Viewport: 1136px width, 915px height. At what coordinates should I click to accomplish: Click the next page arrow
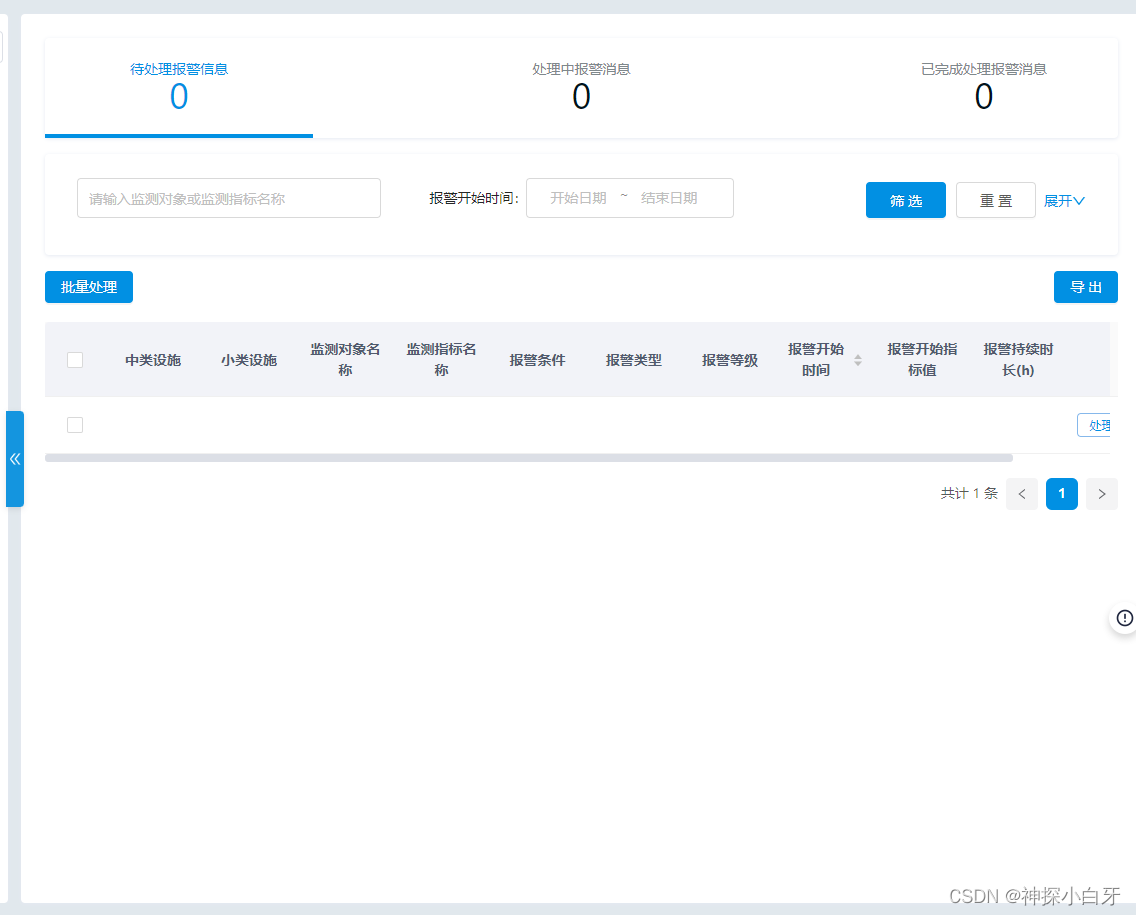(x=1101, y=494)
